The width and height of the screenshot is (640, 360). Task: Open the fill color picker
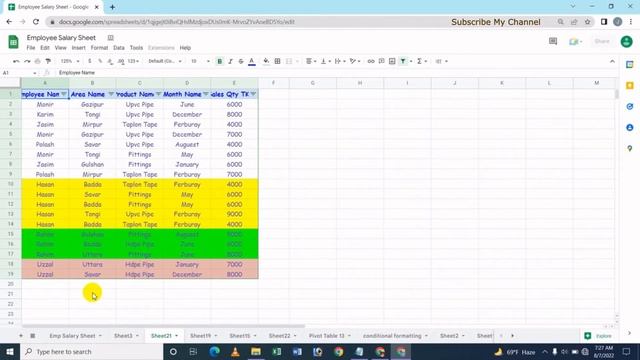(266, 61)
